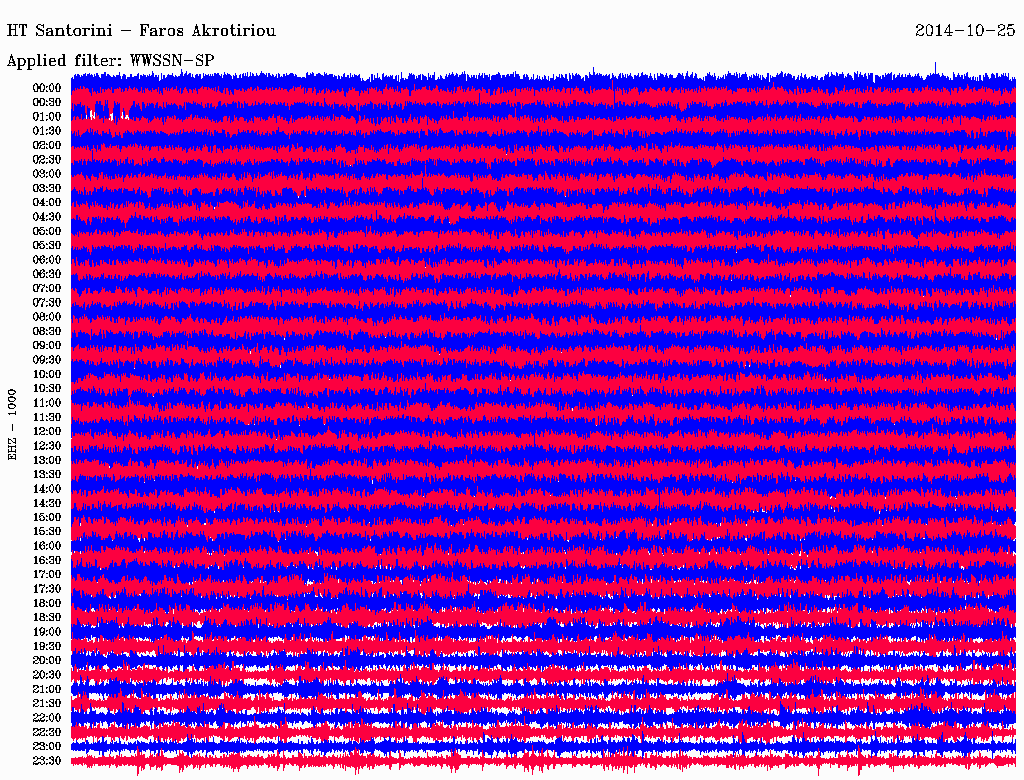Viewport: 1024px width, 780px height.
Task: Select the 08:30 time label
Action: point(47,331)
